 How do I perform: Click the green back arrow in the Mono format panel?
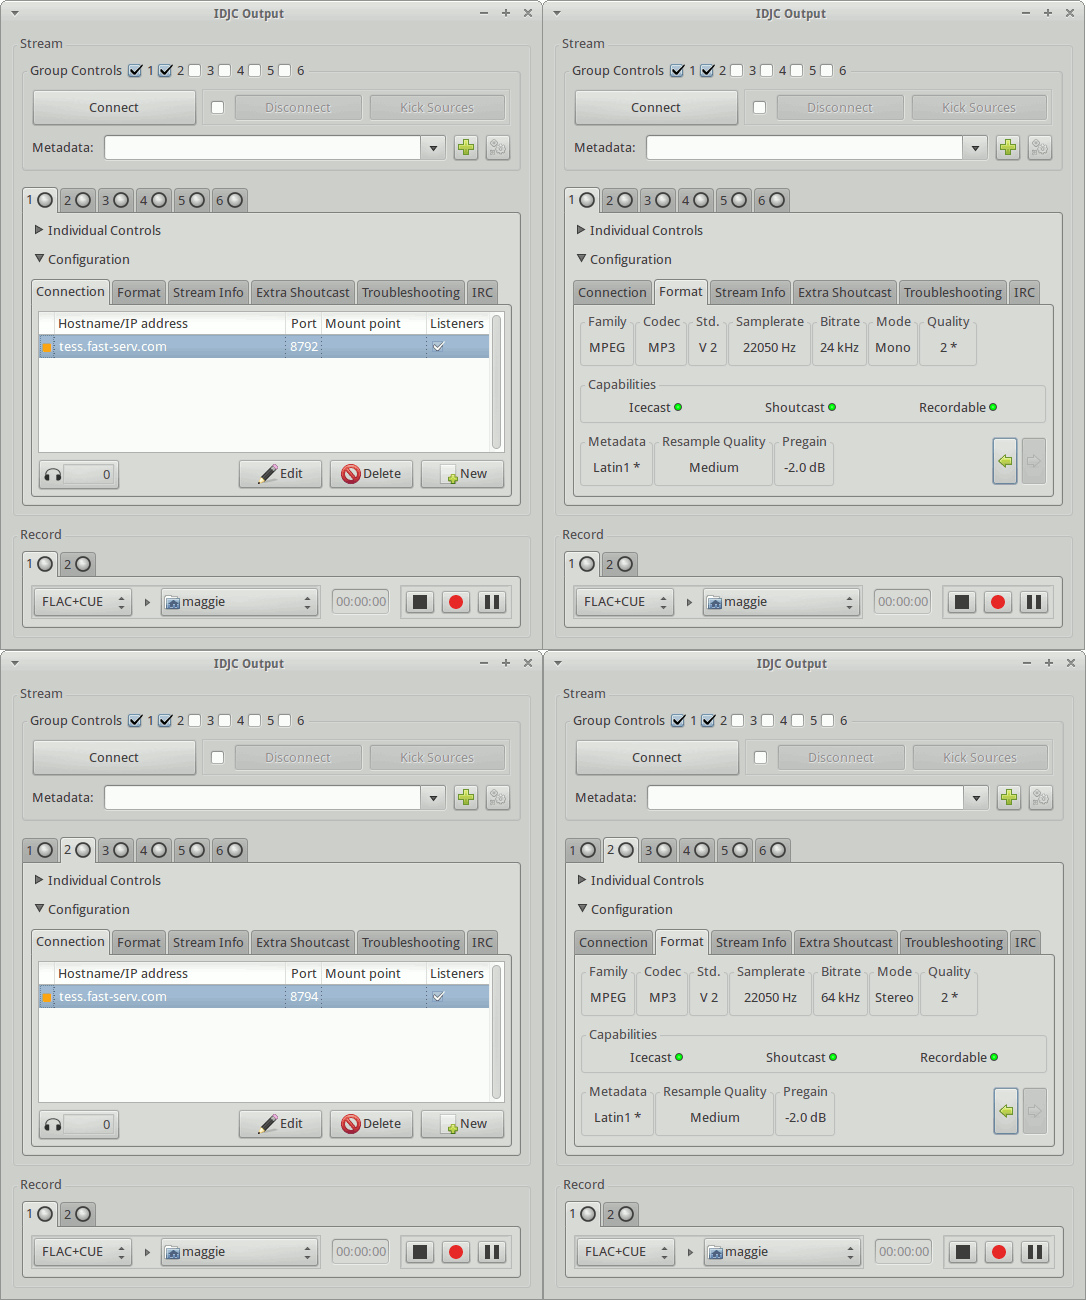[1005, 461]
